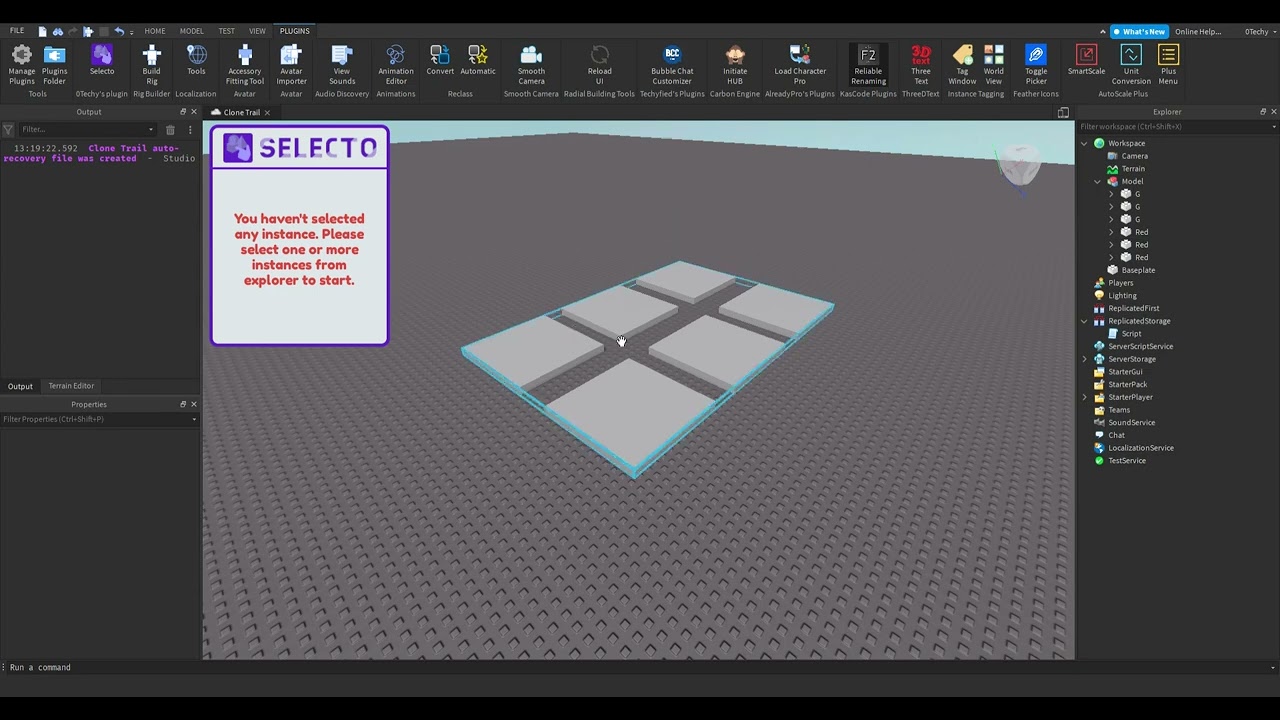Viewport: 1280px width, 720px height.
Task: Open the Online Help link
Action: tap(1197, 31)
